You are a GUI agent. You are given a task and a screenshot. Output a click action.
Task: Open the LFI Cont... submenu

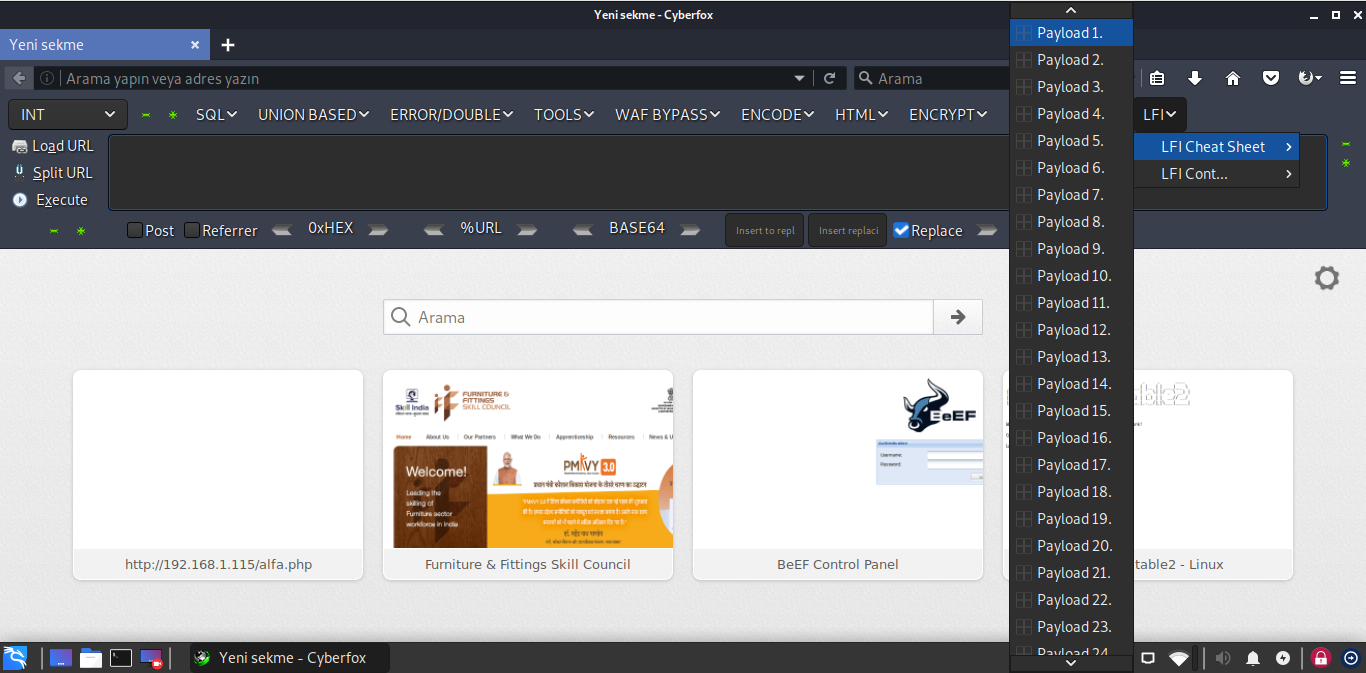coord(1215,174)
